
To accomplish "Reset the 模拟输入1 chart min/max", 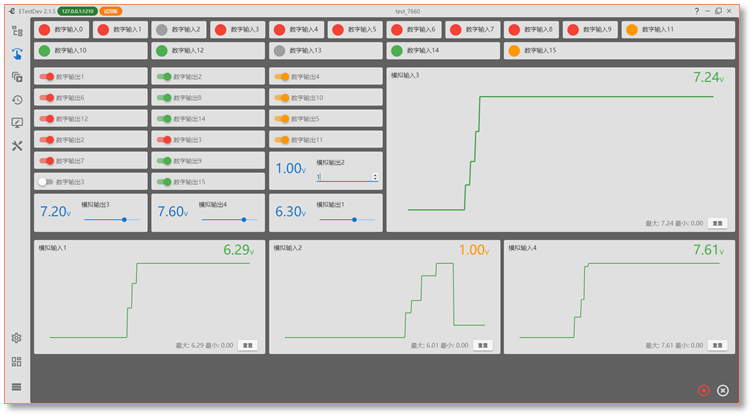I will coord(248,346).
